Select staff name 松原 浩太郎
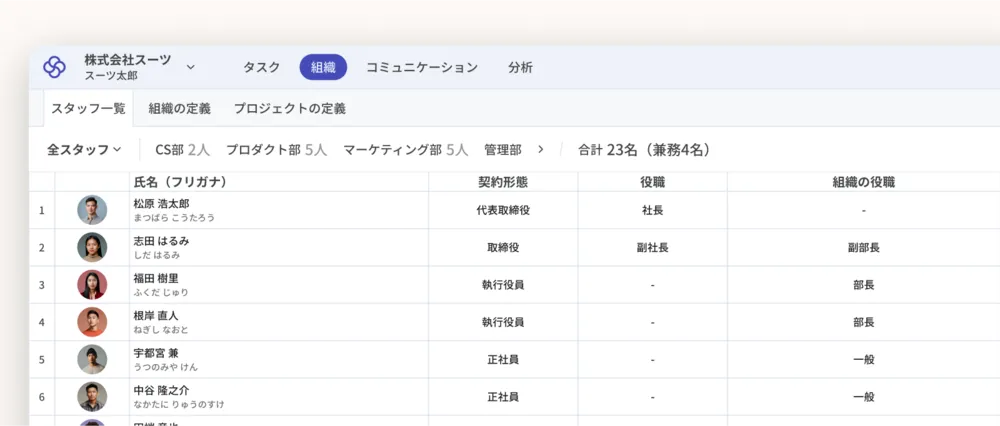The width and height of the screenshot is (1000, 426). click(161, 204)
